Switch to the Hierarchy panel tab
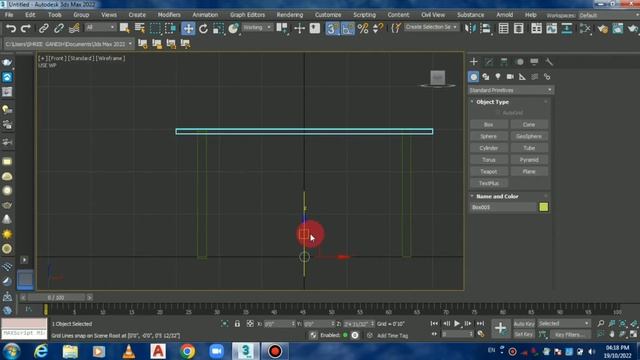640x360 pixels. coord(504,62)
